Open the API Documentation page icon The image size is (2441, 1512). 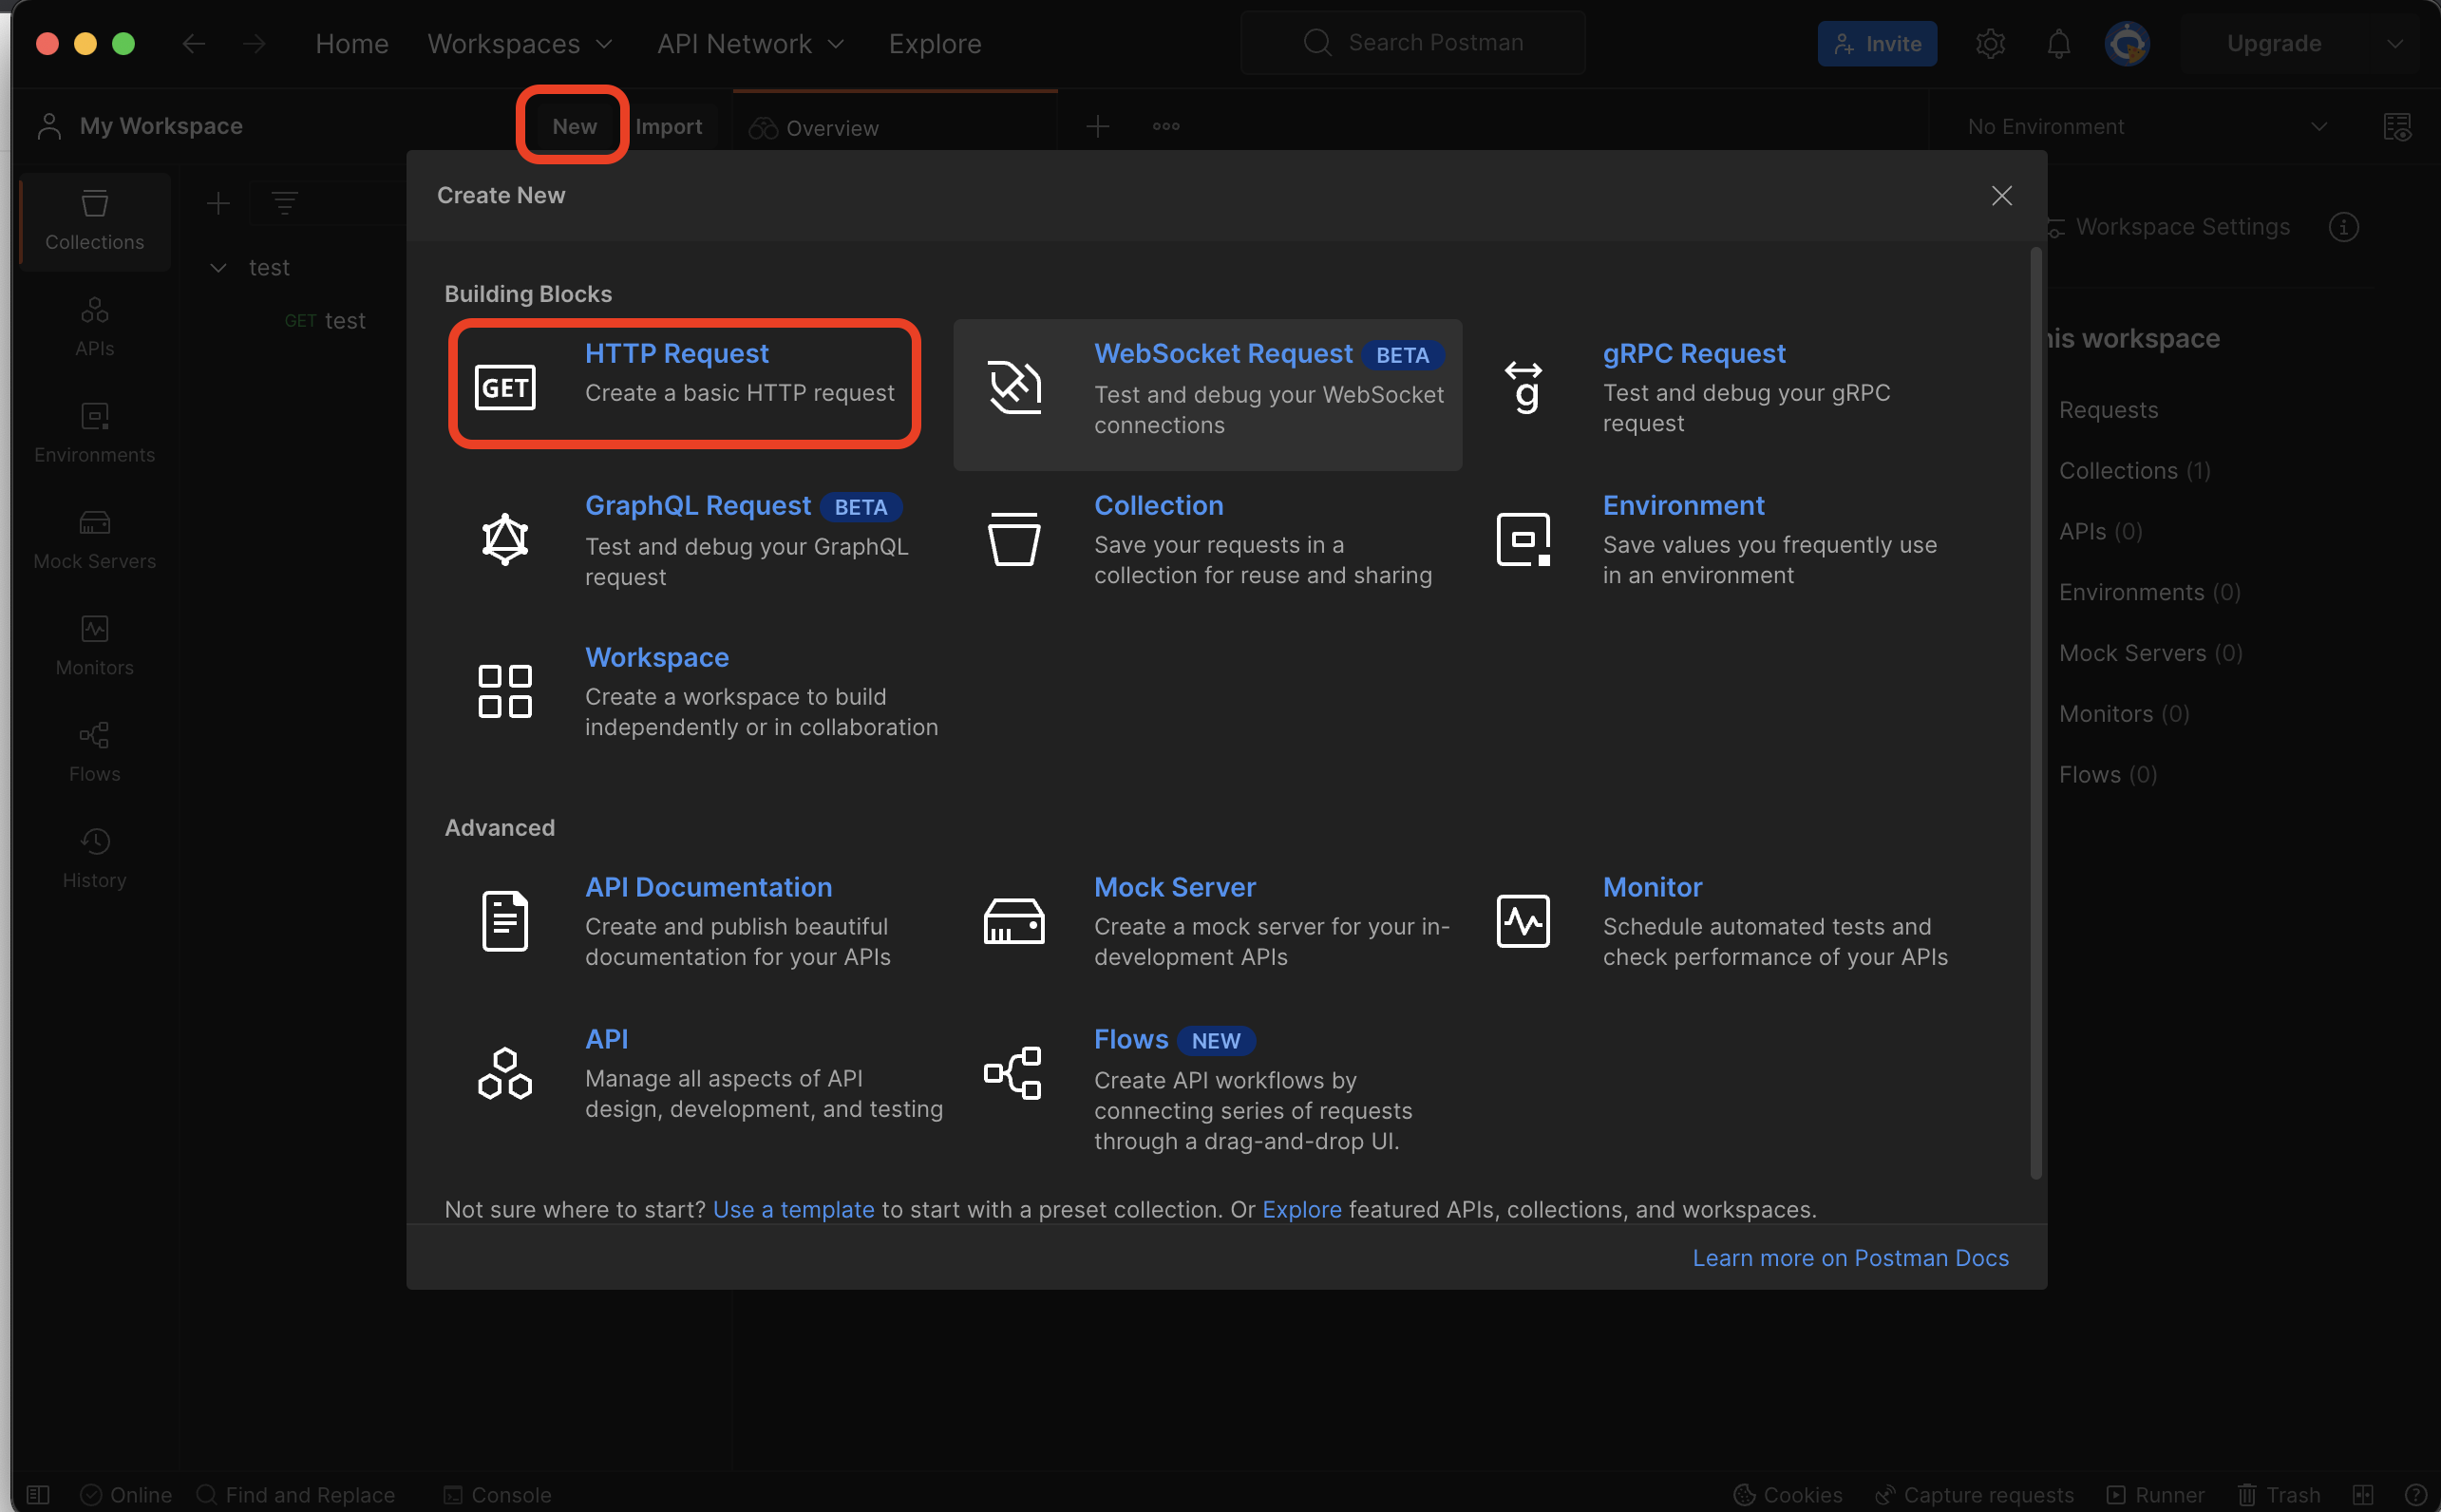click(505, 921)
